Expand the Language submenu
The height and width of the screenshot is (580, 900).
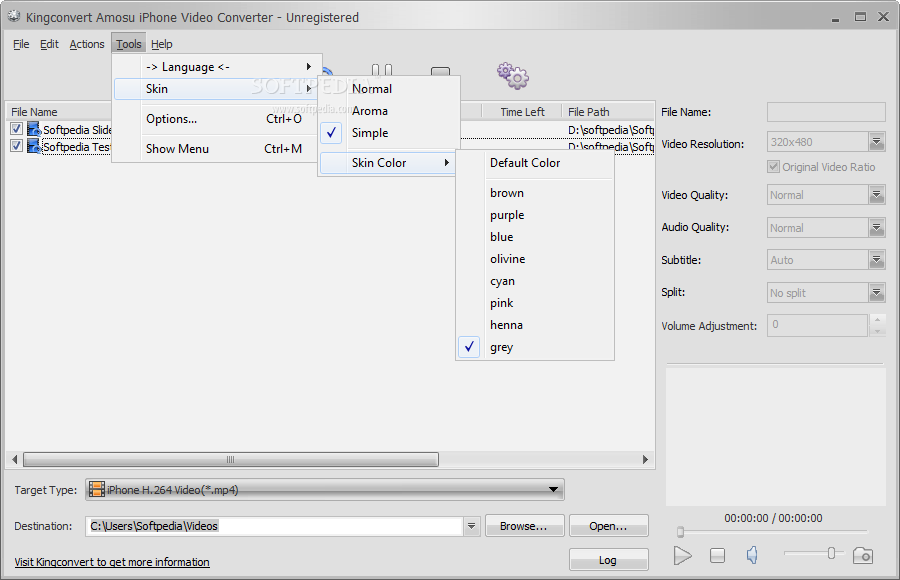click(x=218, y=67)
